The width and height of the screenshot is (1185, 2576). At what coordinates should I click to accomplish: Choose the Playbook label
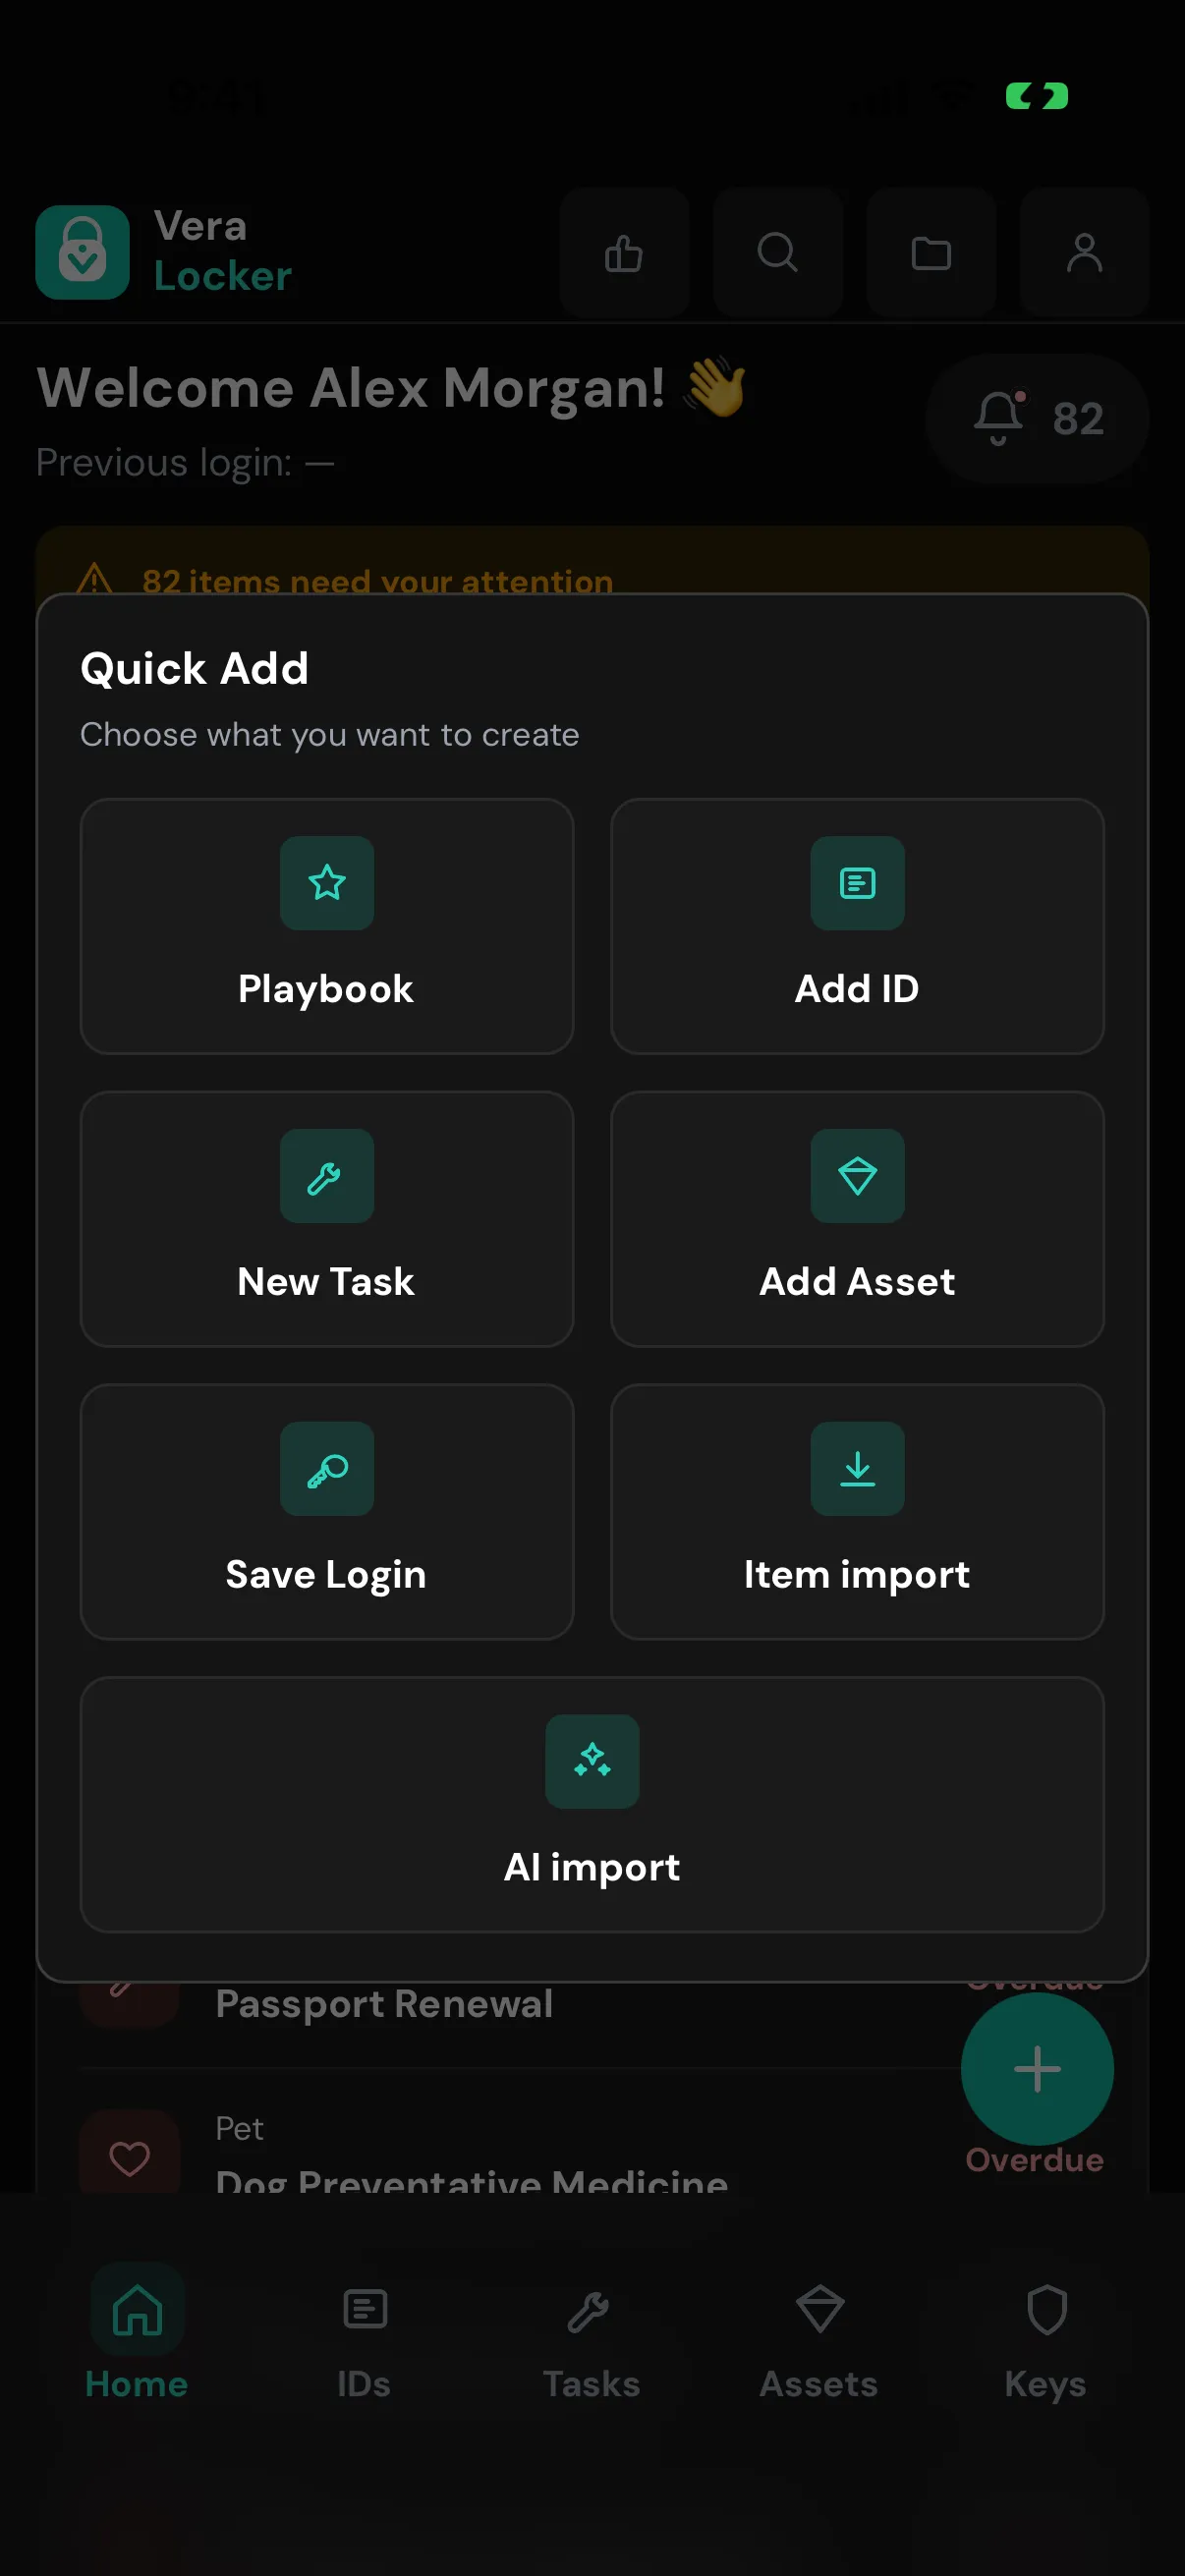point(326,989)
